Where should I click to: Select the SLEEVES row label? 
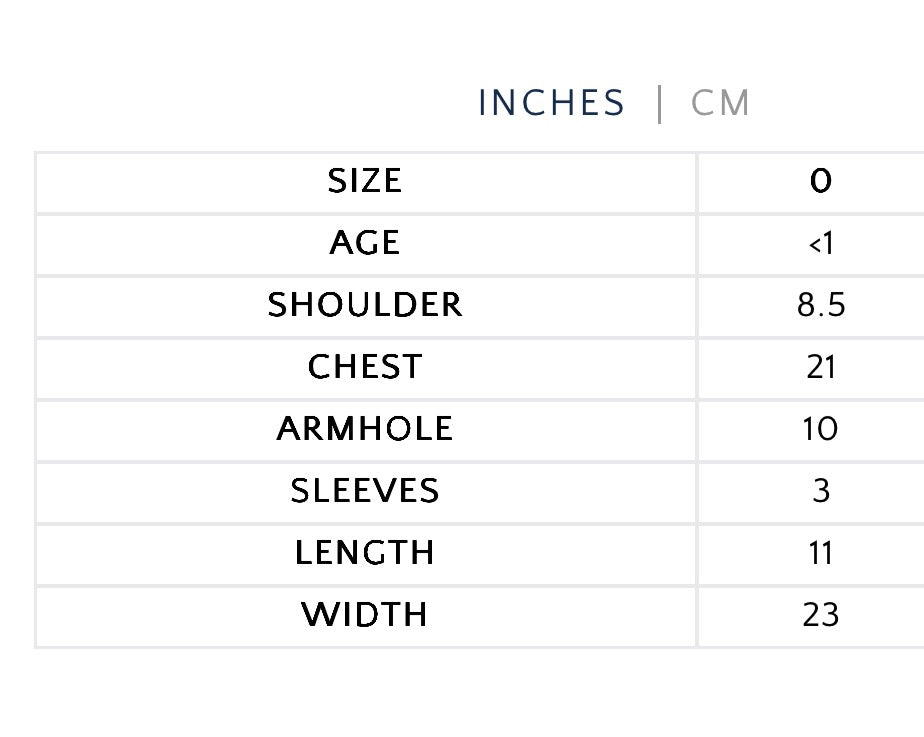coord(365,491)
